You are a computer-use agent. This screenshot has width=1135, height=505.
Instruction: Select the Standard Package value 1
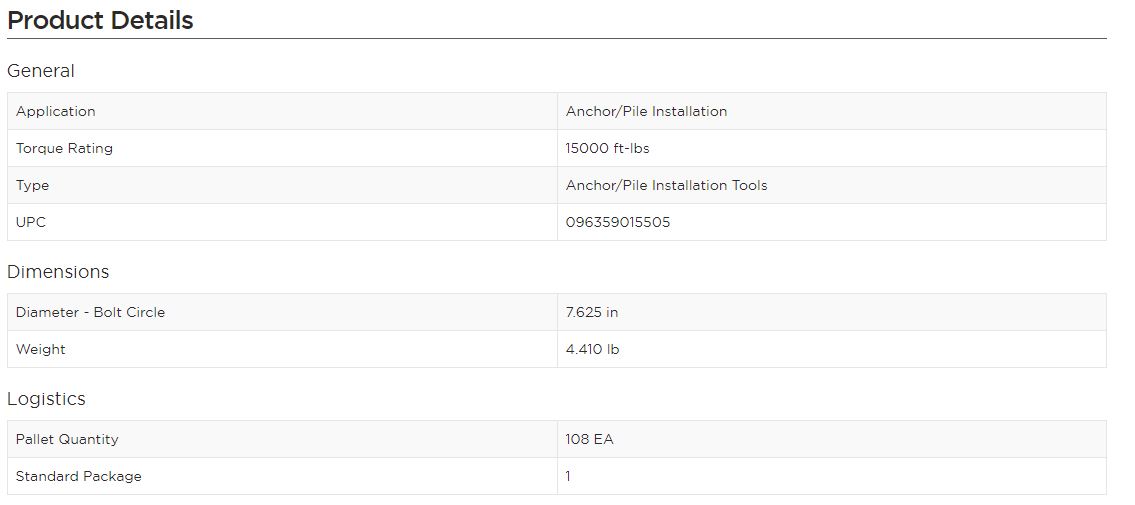pyautogui.click(x=568, y=476)
